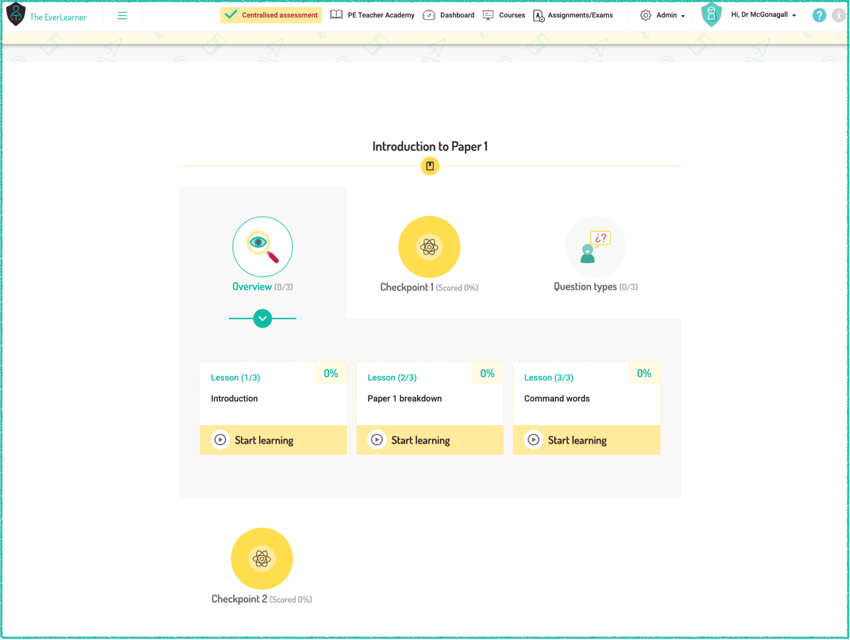Open Centralised assessment
This screenshot has height=640, width=850.
click(271, 15)
